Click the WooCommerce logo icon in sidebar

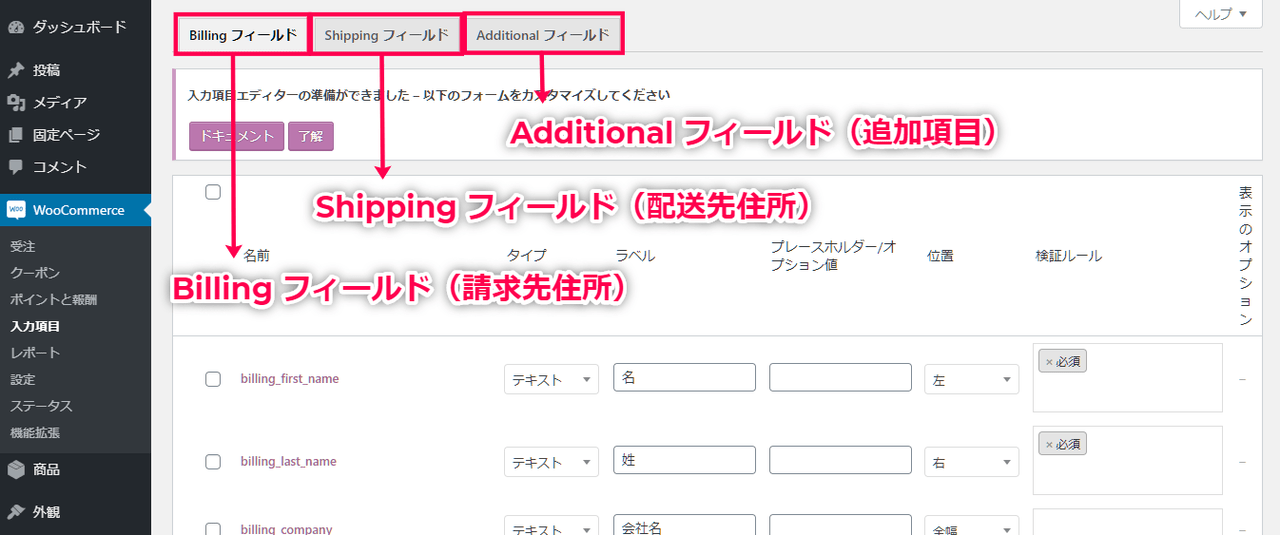[x=16, y=210]
